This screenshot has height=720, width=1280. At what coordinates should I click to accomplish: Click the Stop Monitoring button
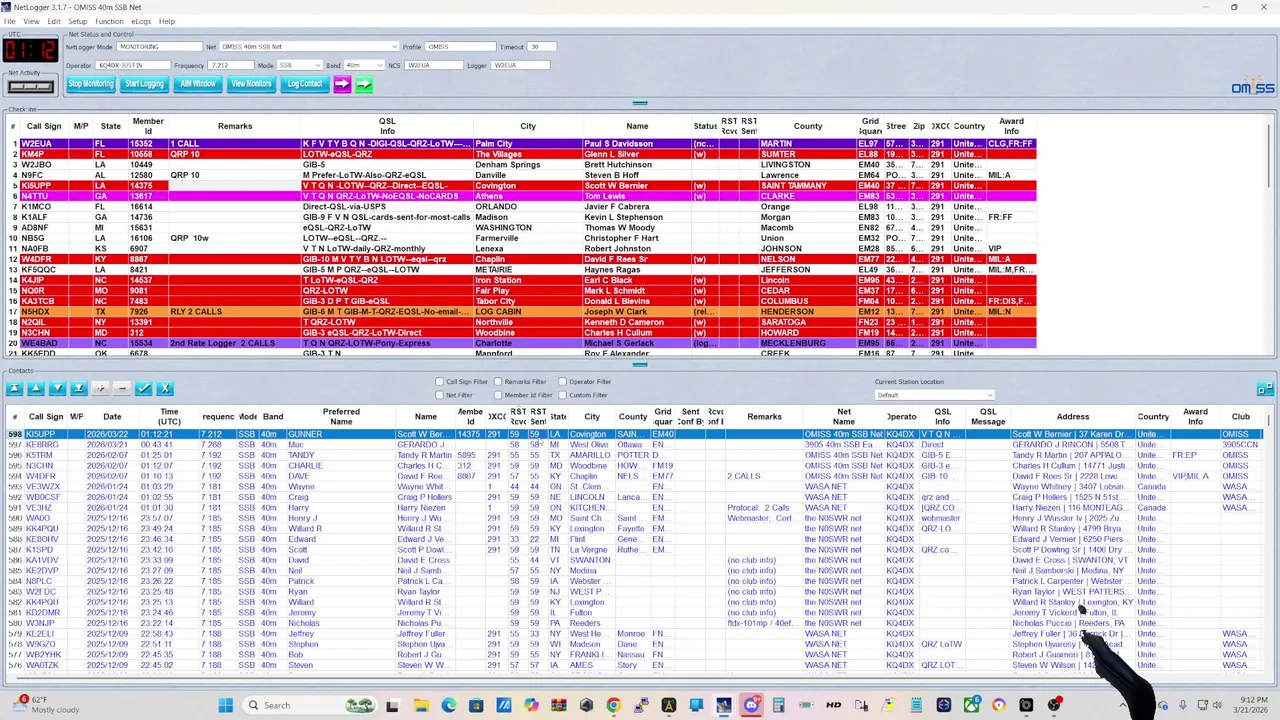point(91,84)
